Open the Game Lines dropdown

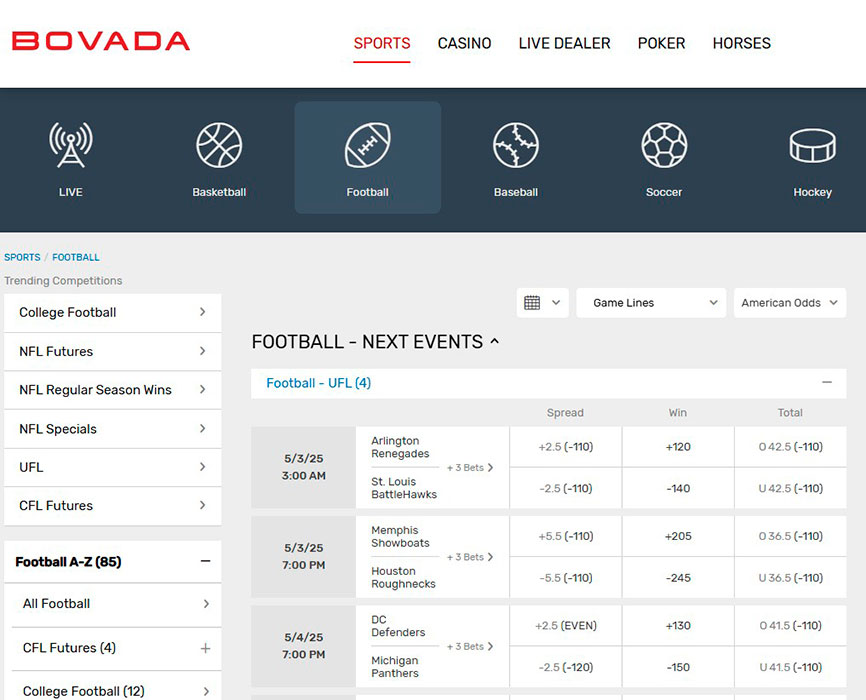click(651, 302)
